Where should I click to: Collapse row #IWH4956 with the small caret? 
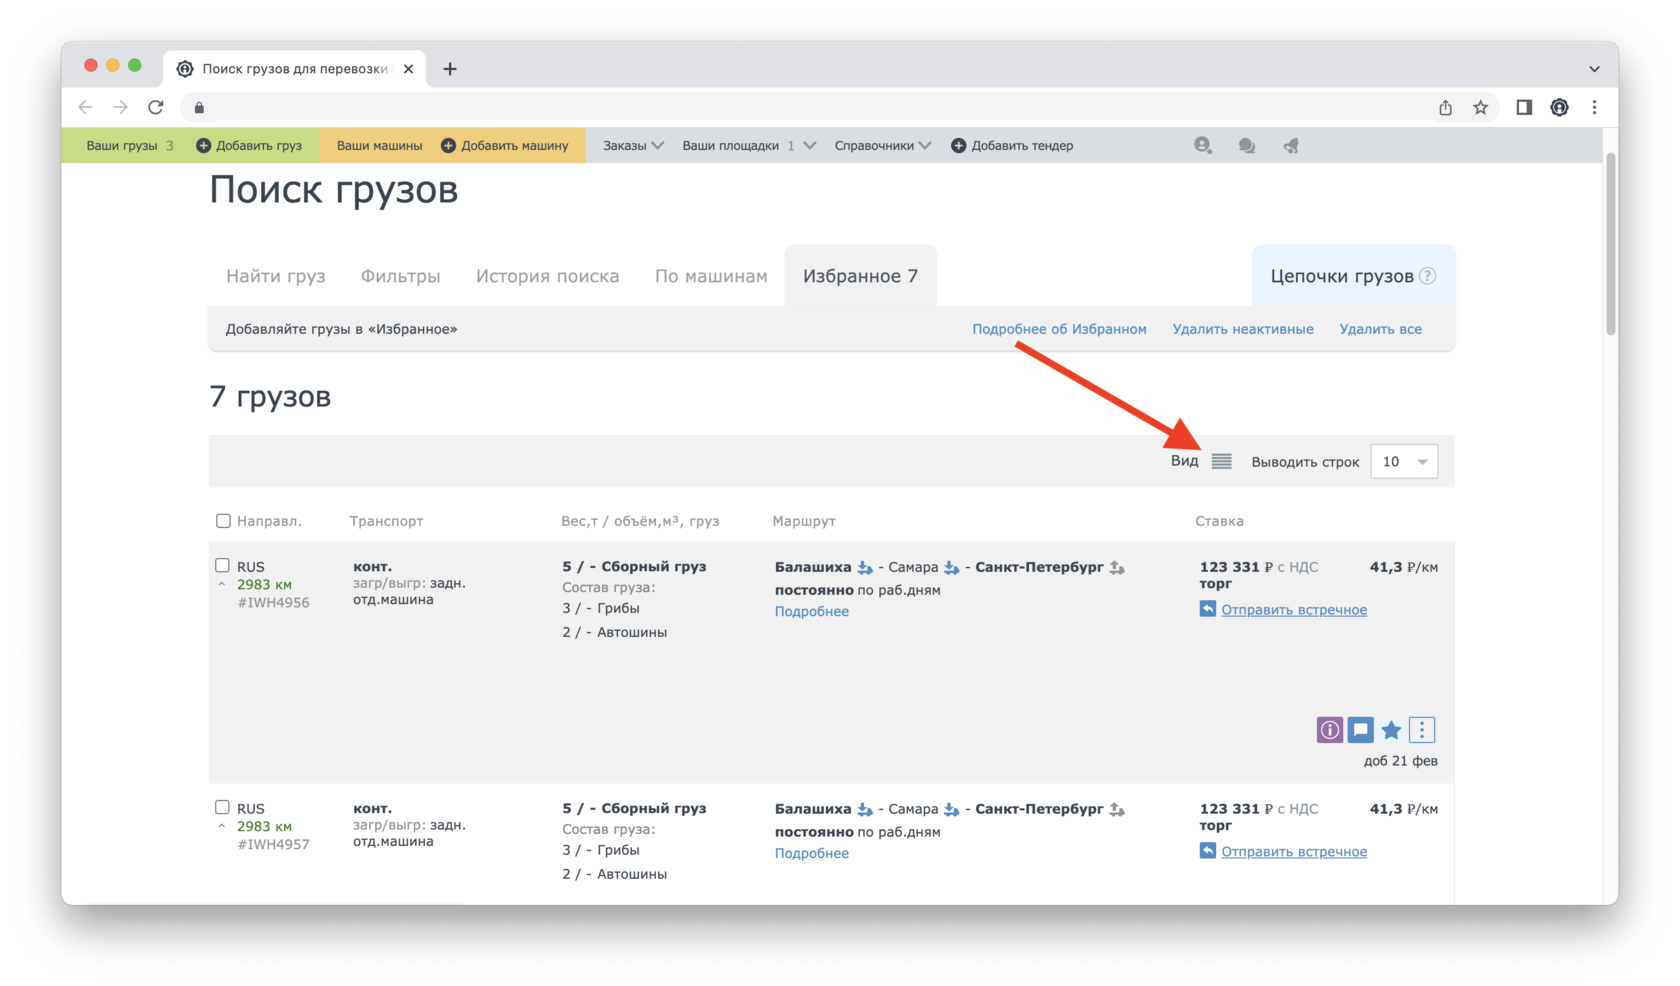[222, 585]
